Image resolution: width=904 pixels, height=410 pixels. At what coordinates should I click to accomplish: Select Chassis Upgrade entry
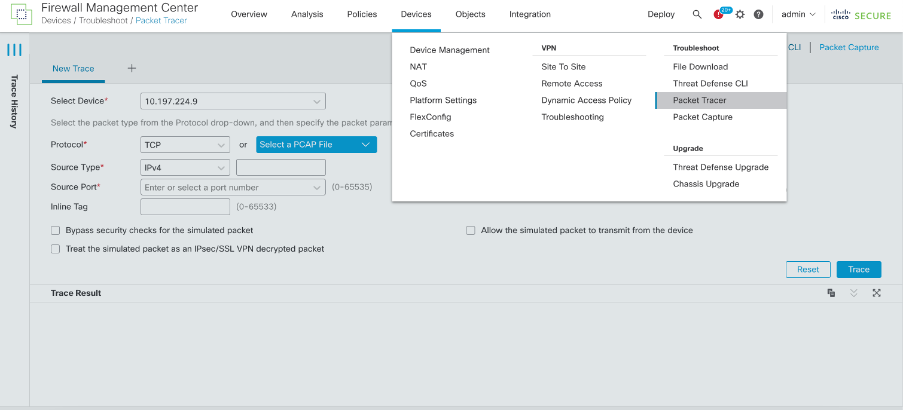coord(706,184)
